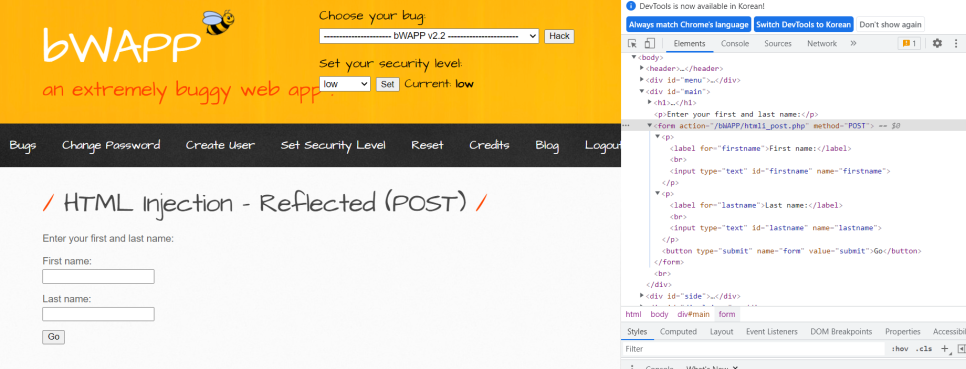The height and width of the screenshot is (369, 966).
Task: Expand the div id="menu" node
Action: (641, 80)
